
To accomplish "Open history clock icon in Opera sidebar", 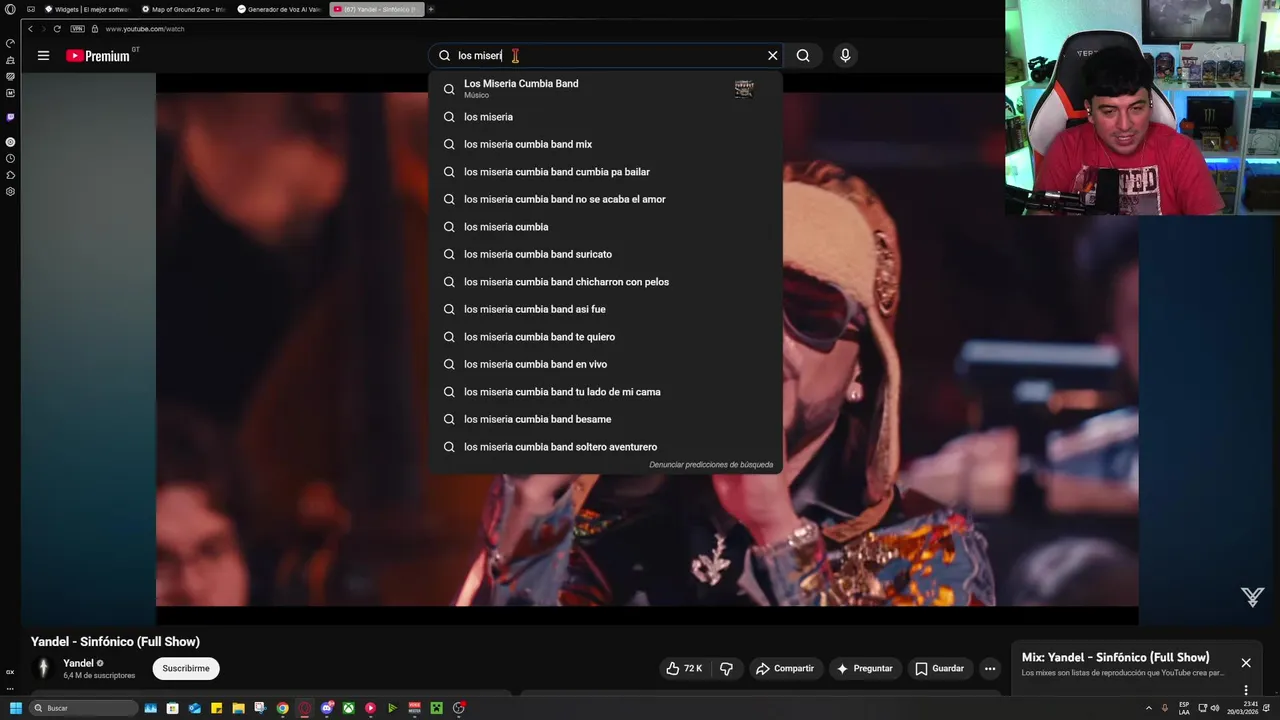I will click(10, 159).
